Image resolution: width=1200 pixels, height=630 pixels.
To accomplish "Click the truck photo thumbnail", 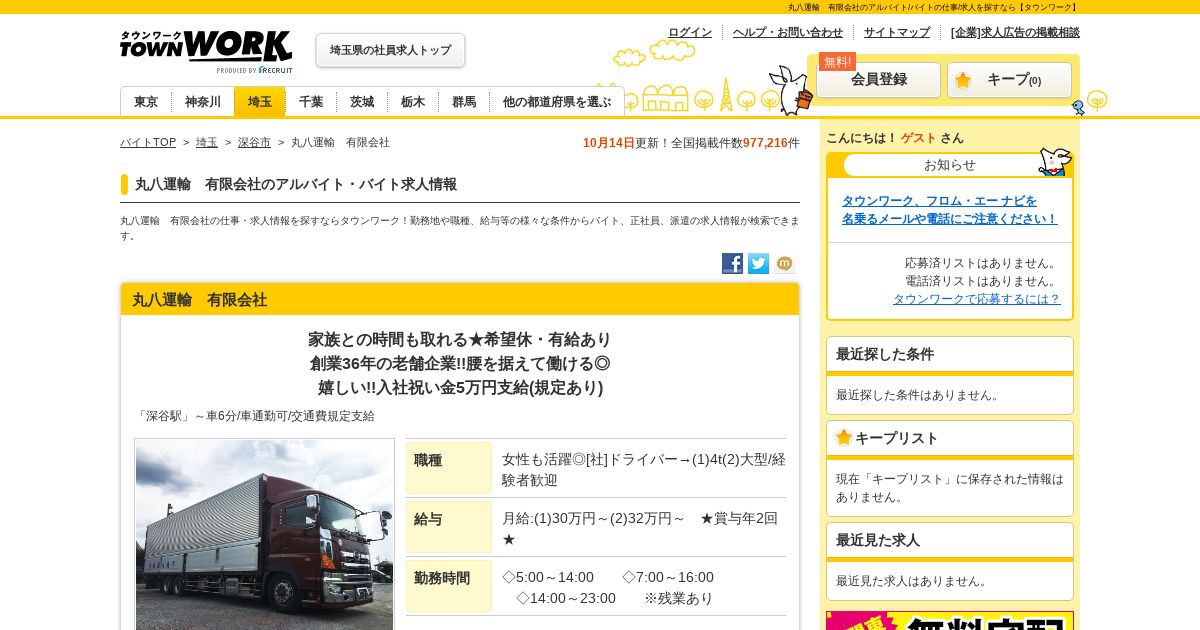I will (264, 534).
